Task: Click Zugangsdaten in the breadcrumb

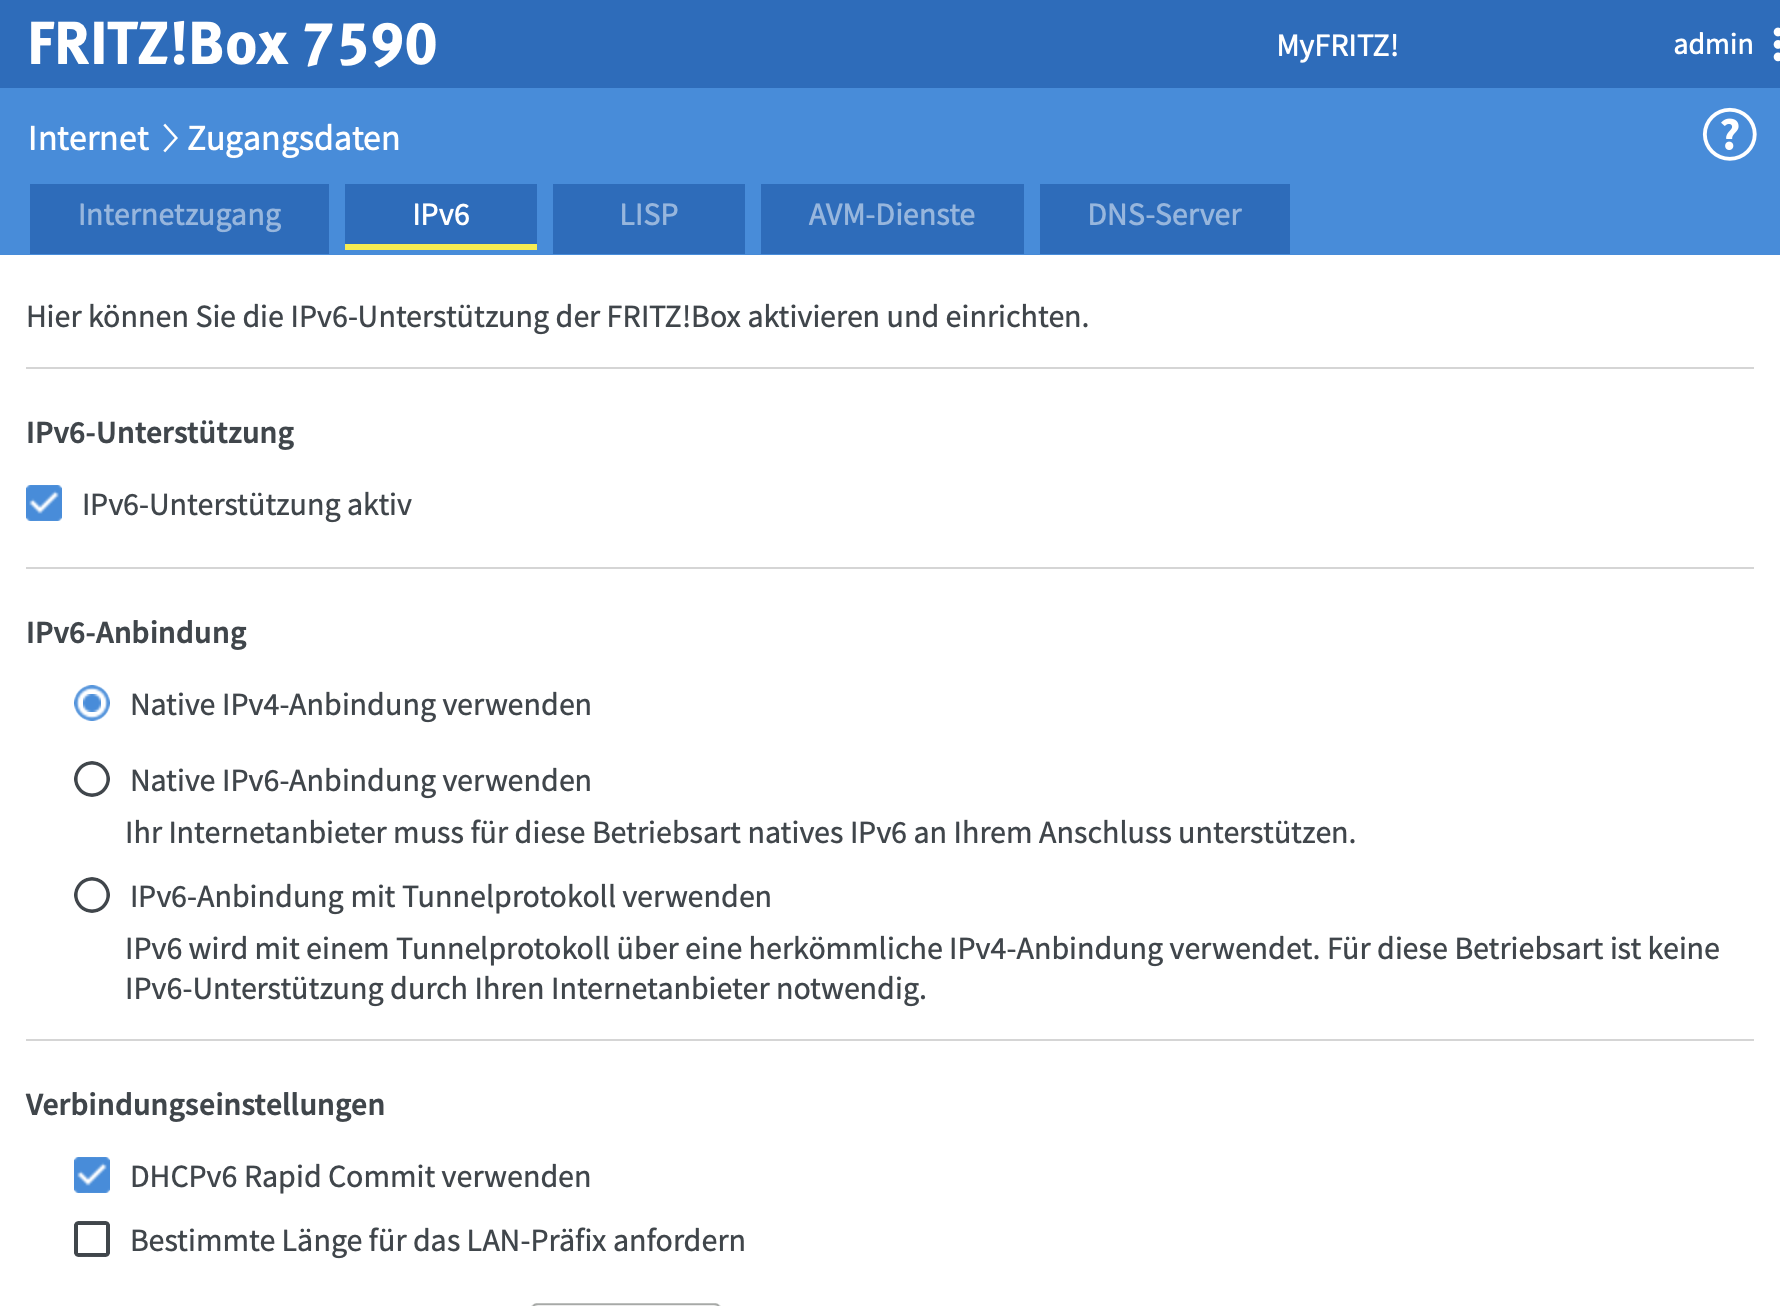Action: coord(293,138)
